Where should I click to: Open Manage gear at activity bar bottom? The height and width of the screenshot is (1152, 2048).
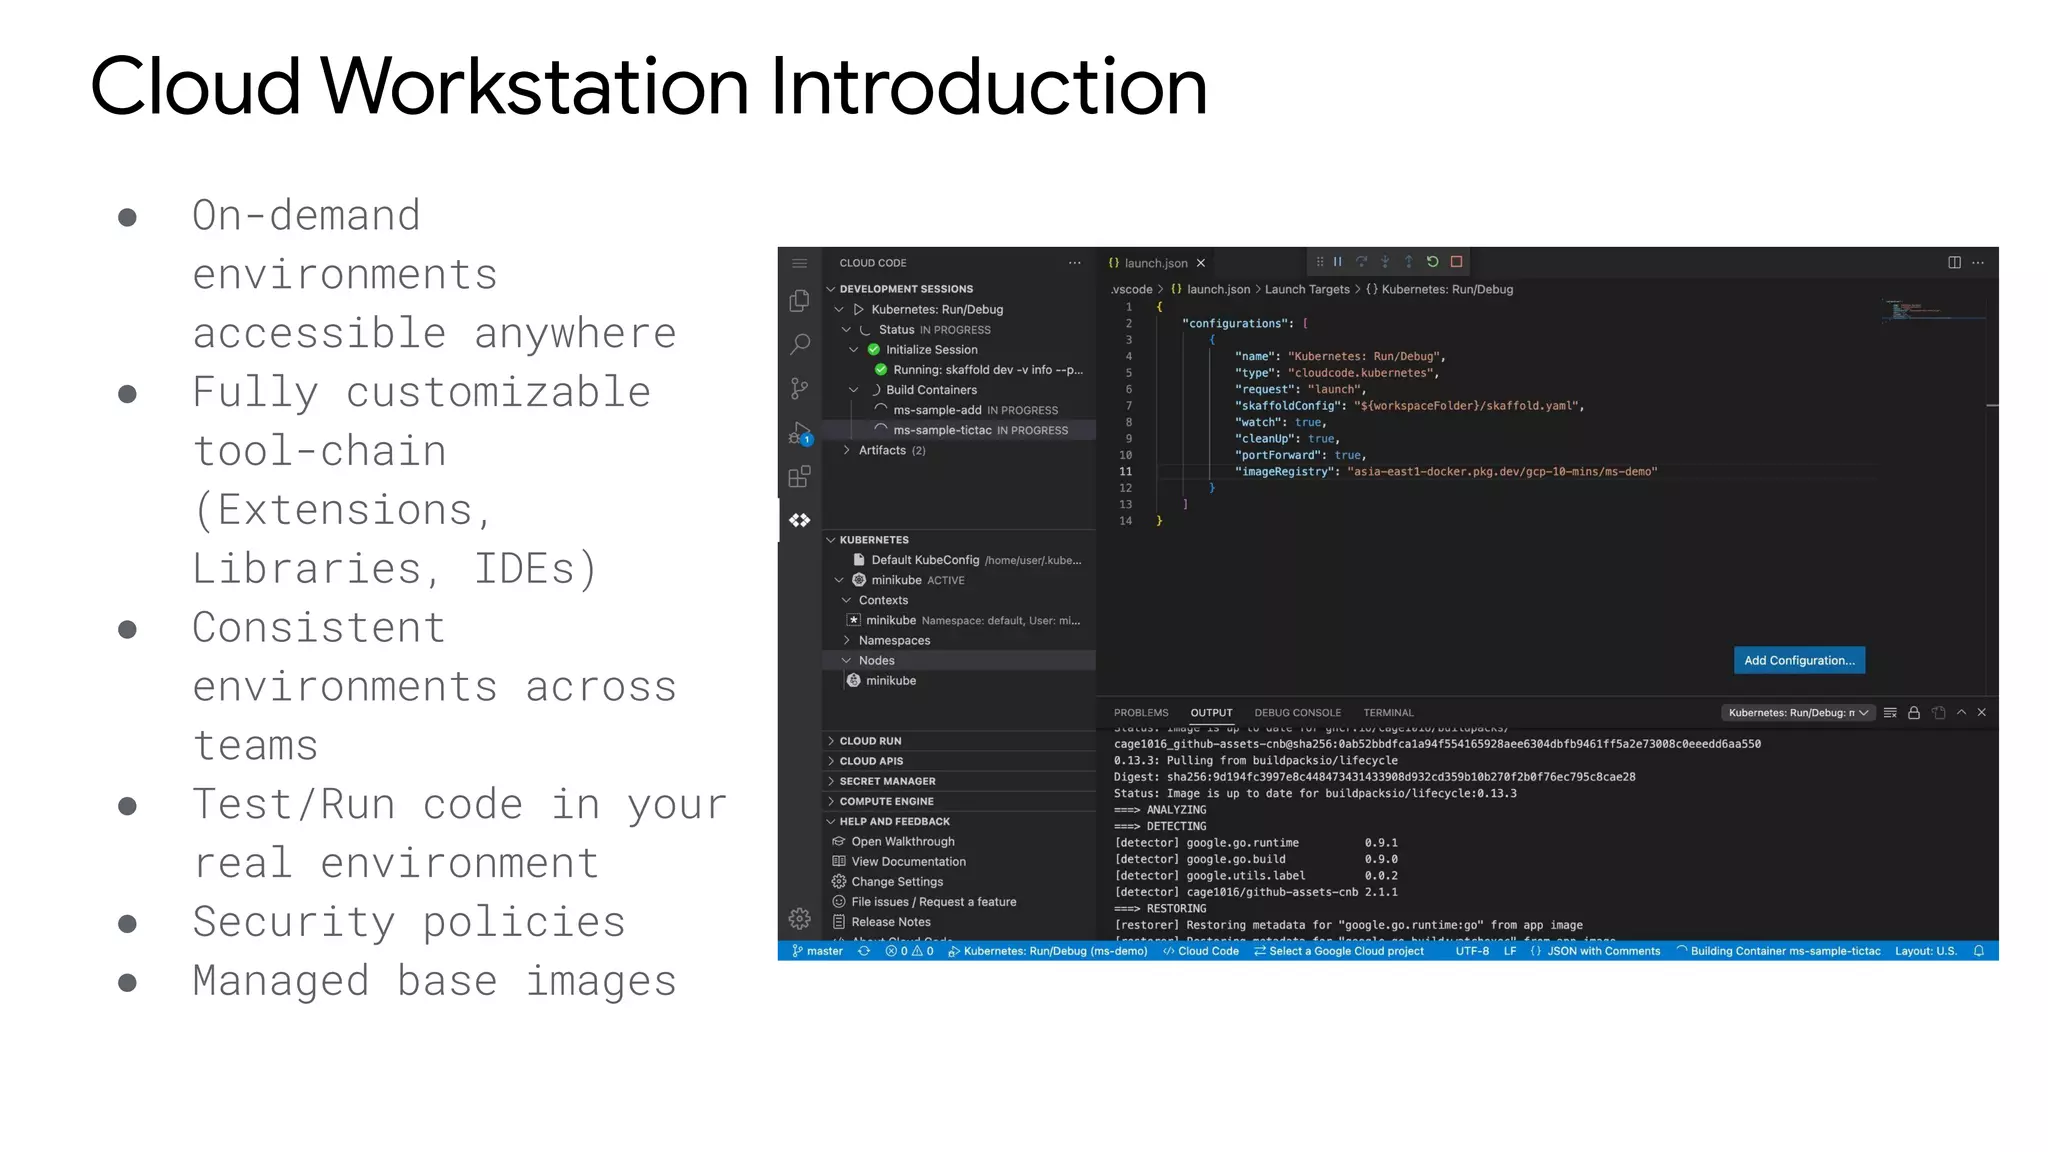click(x=799, y=918)
